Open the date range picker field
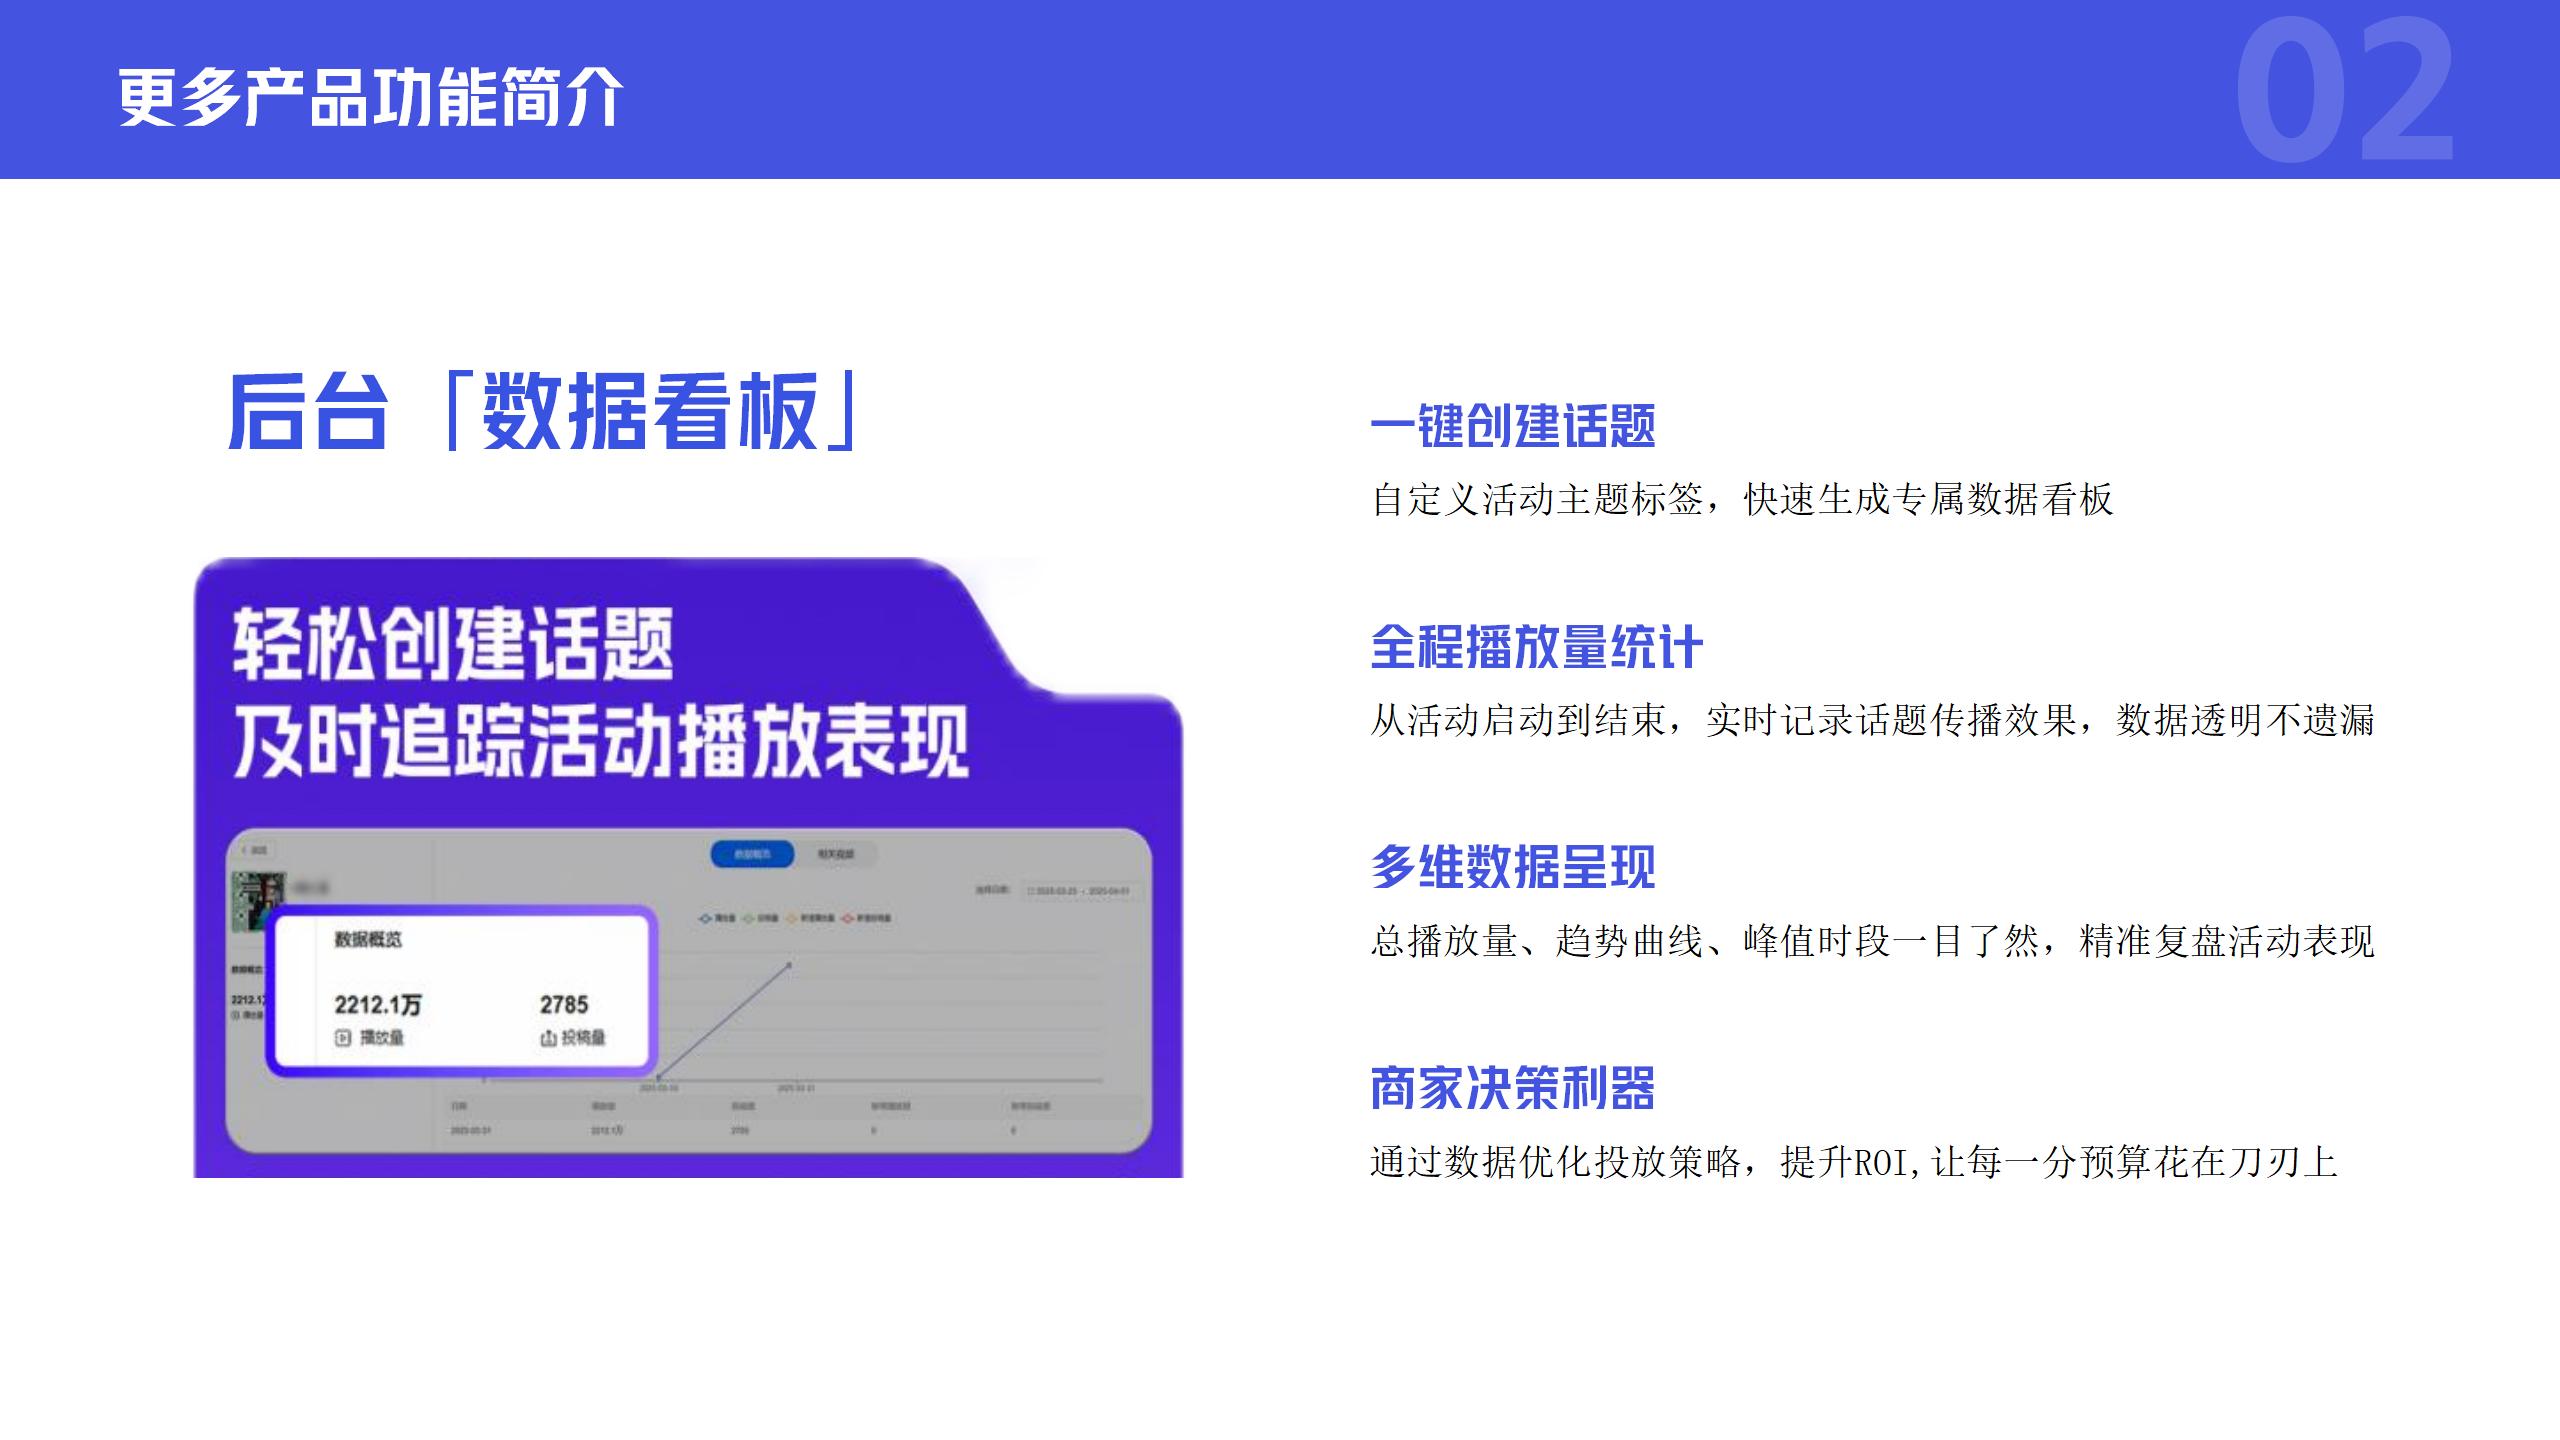The image size is (2560, 1440). pos(1080,890)
